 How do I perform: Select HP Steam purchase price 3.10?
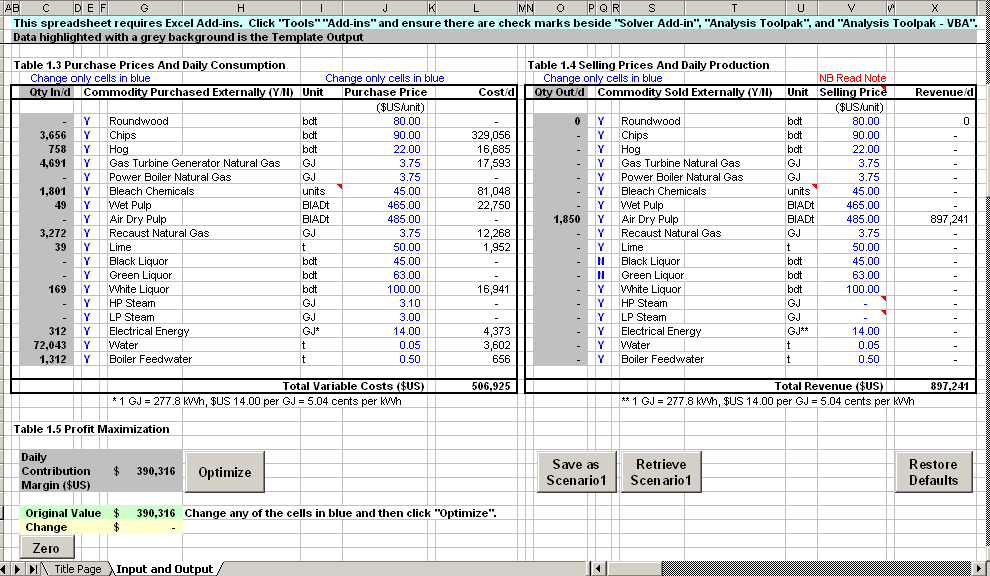385,303
